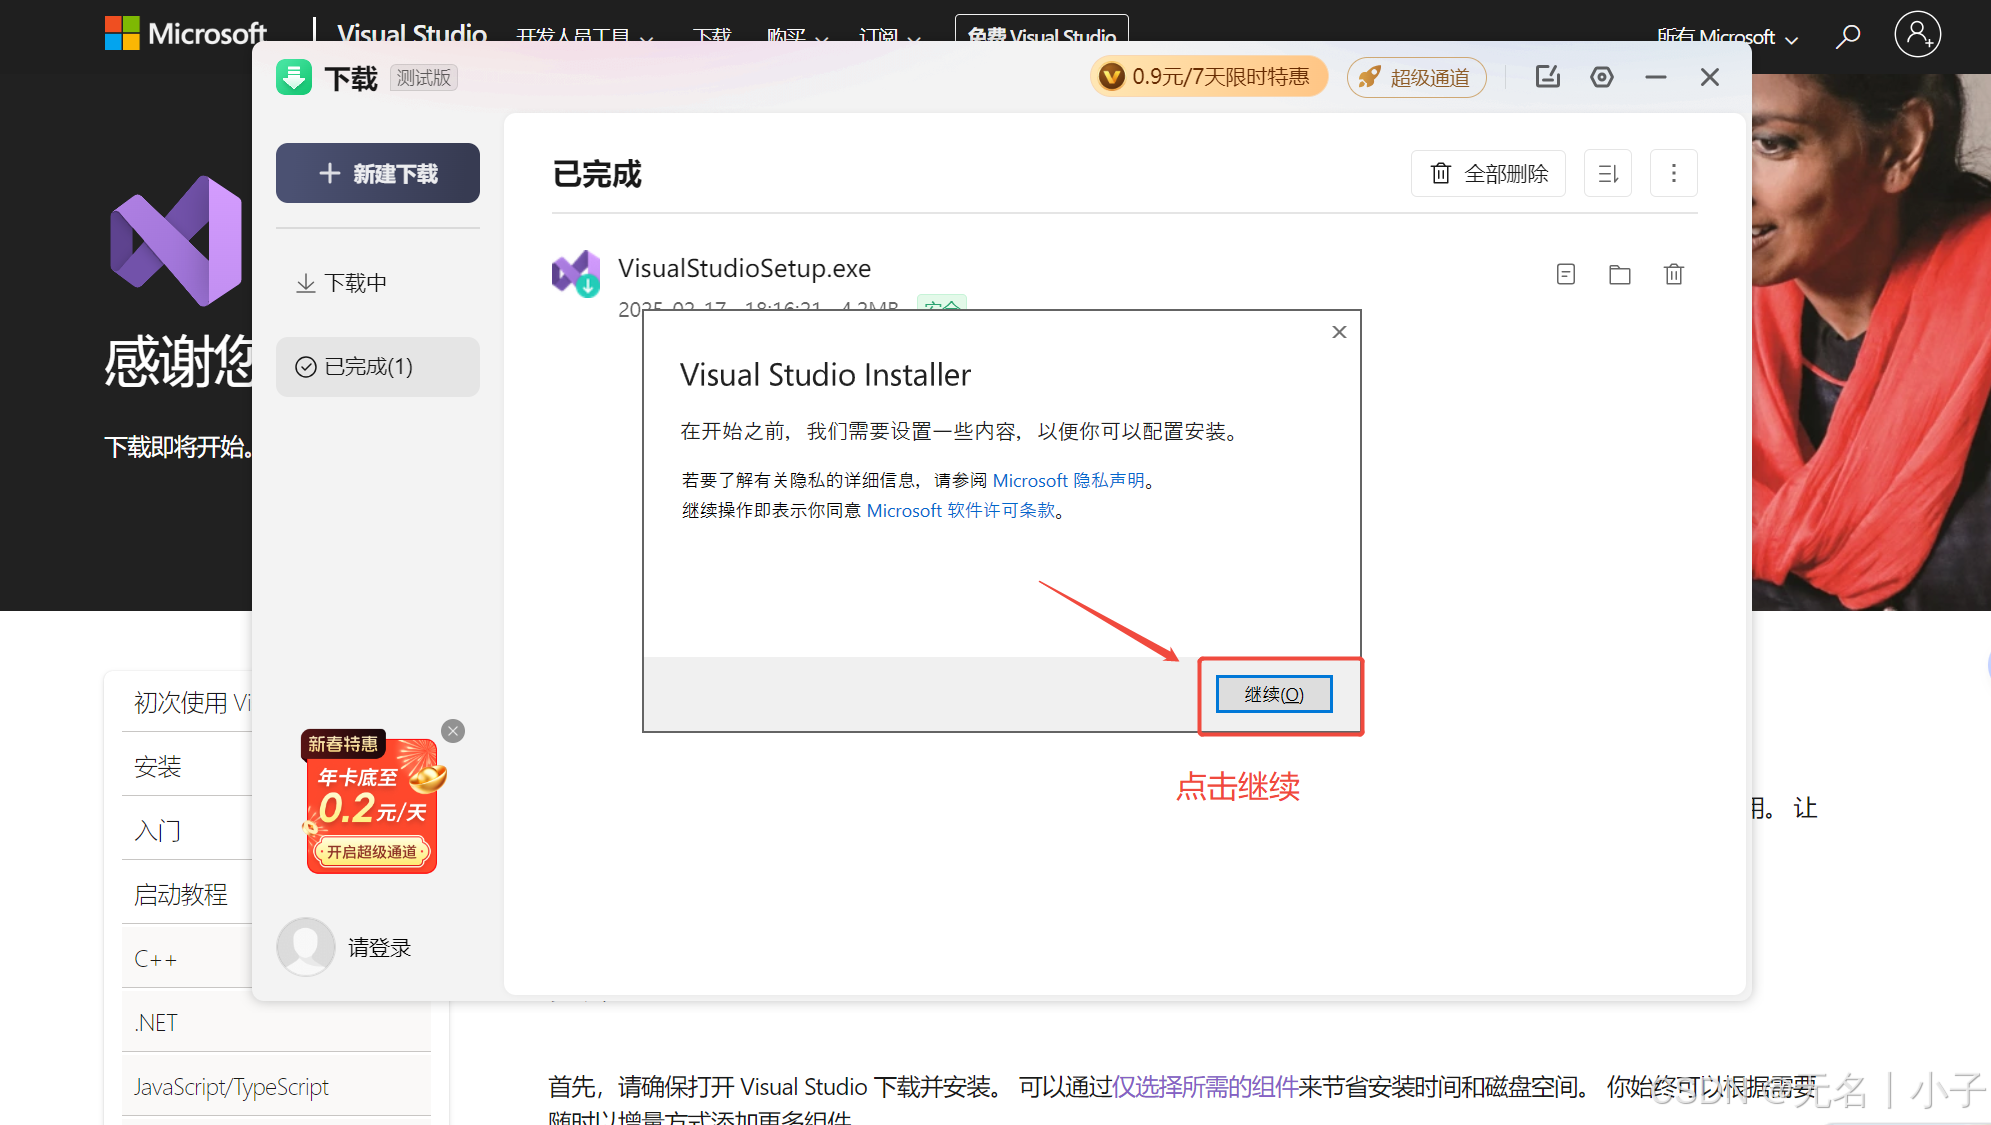Select the JavaScript/TypeScript sidebar item
The height and width of the screenshot is (1125, 1991).
pyautogui.click(x=231, y=1086)
